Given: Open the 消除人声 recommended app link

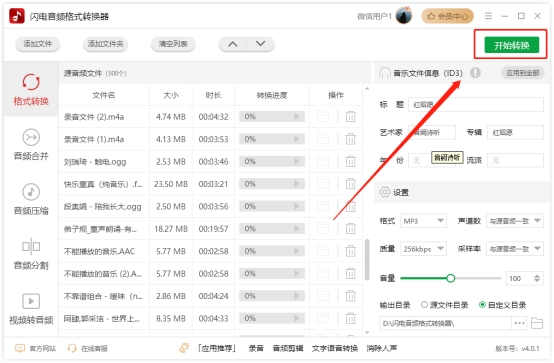Looking at the screenshot, I should point(382,349).
